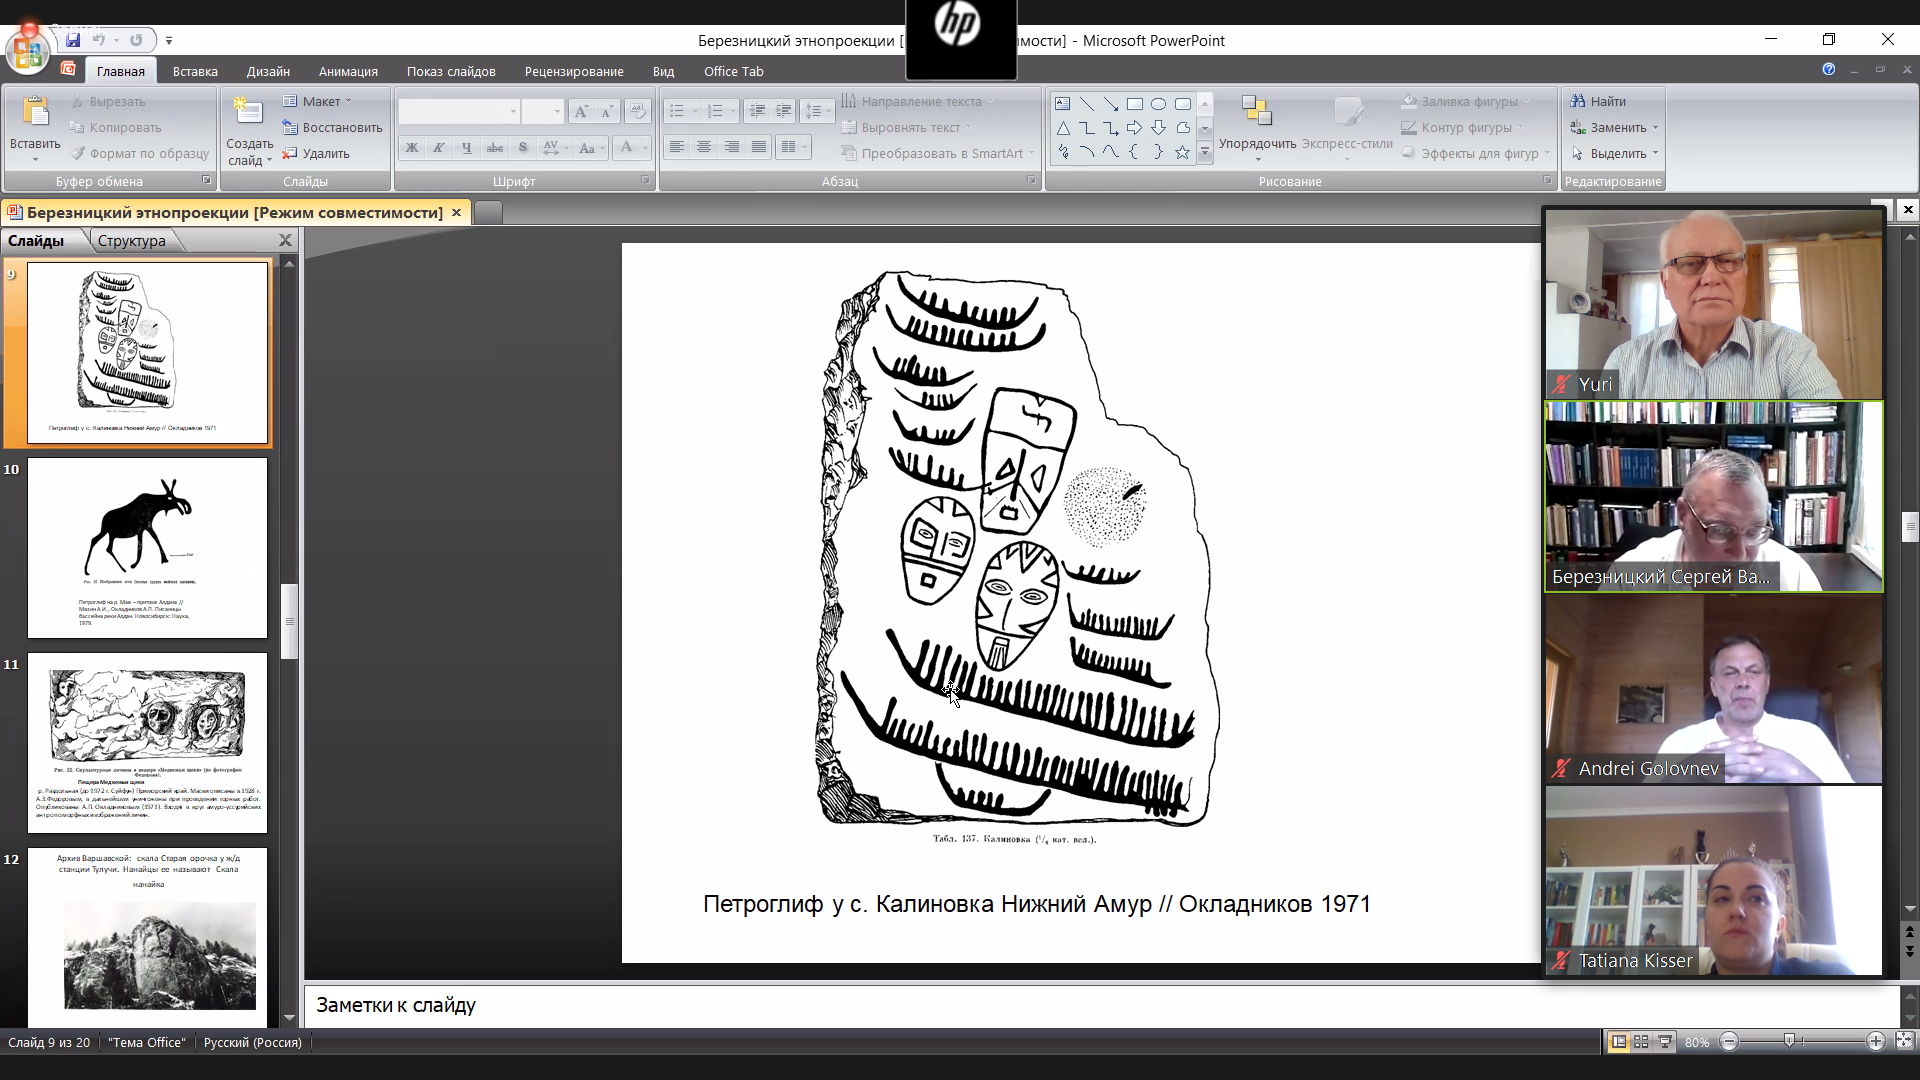This screenshot has width=1920, height=1080.
Task: Open the Макет (Layout) dropdown
Action: (318, 101)
